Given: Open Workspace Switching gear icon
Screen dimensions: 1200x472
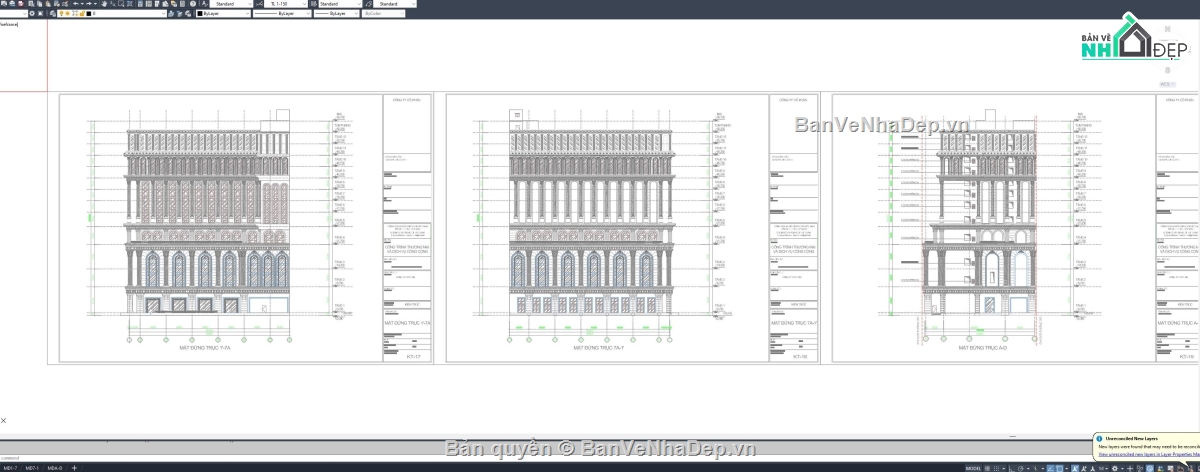Looking at the screenshot, I should tap(1114, 468).
